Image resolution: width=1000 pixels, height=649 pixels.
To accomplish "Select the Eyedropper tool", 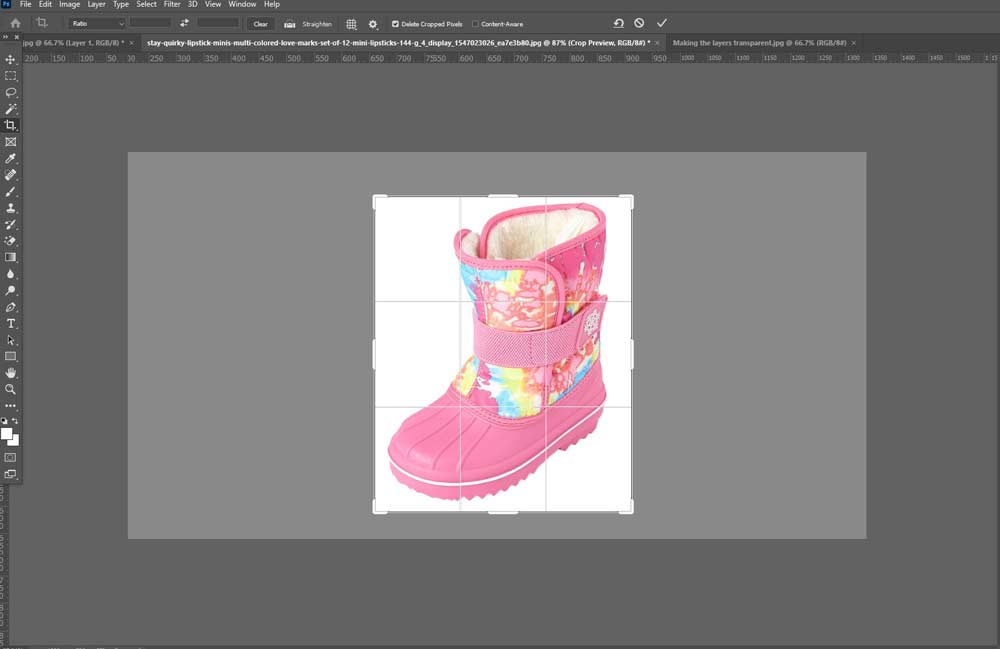I will [x=11, y=158].
